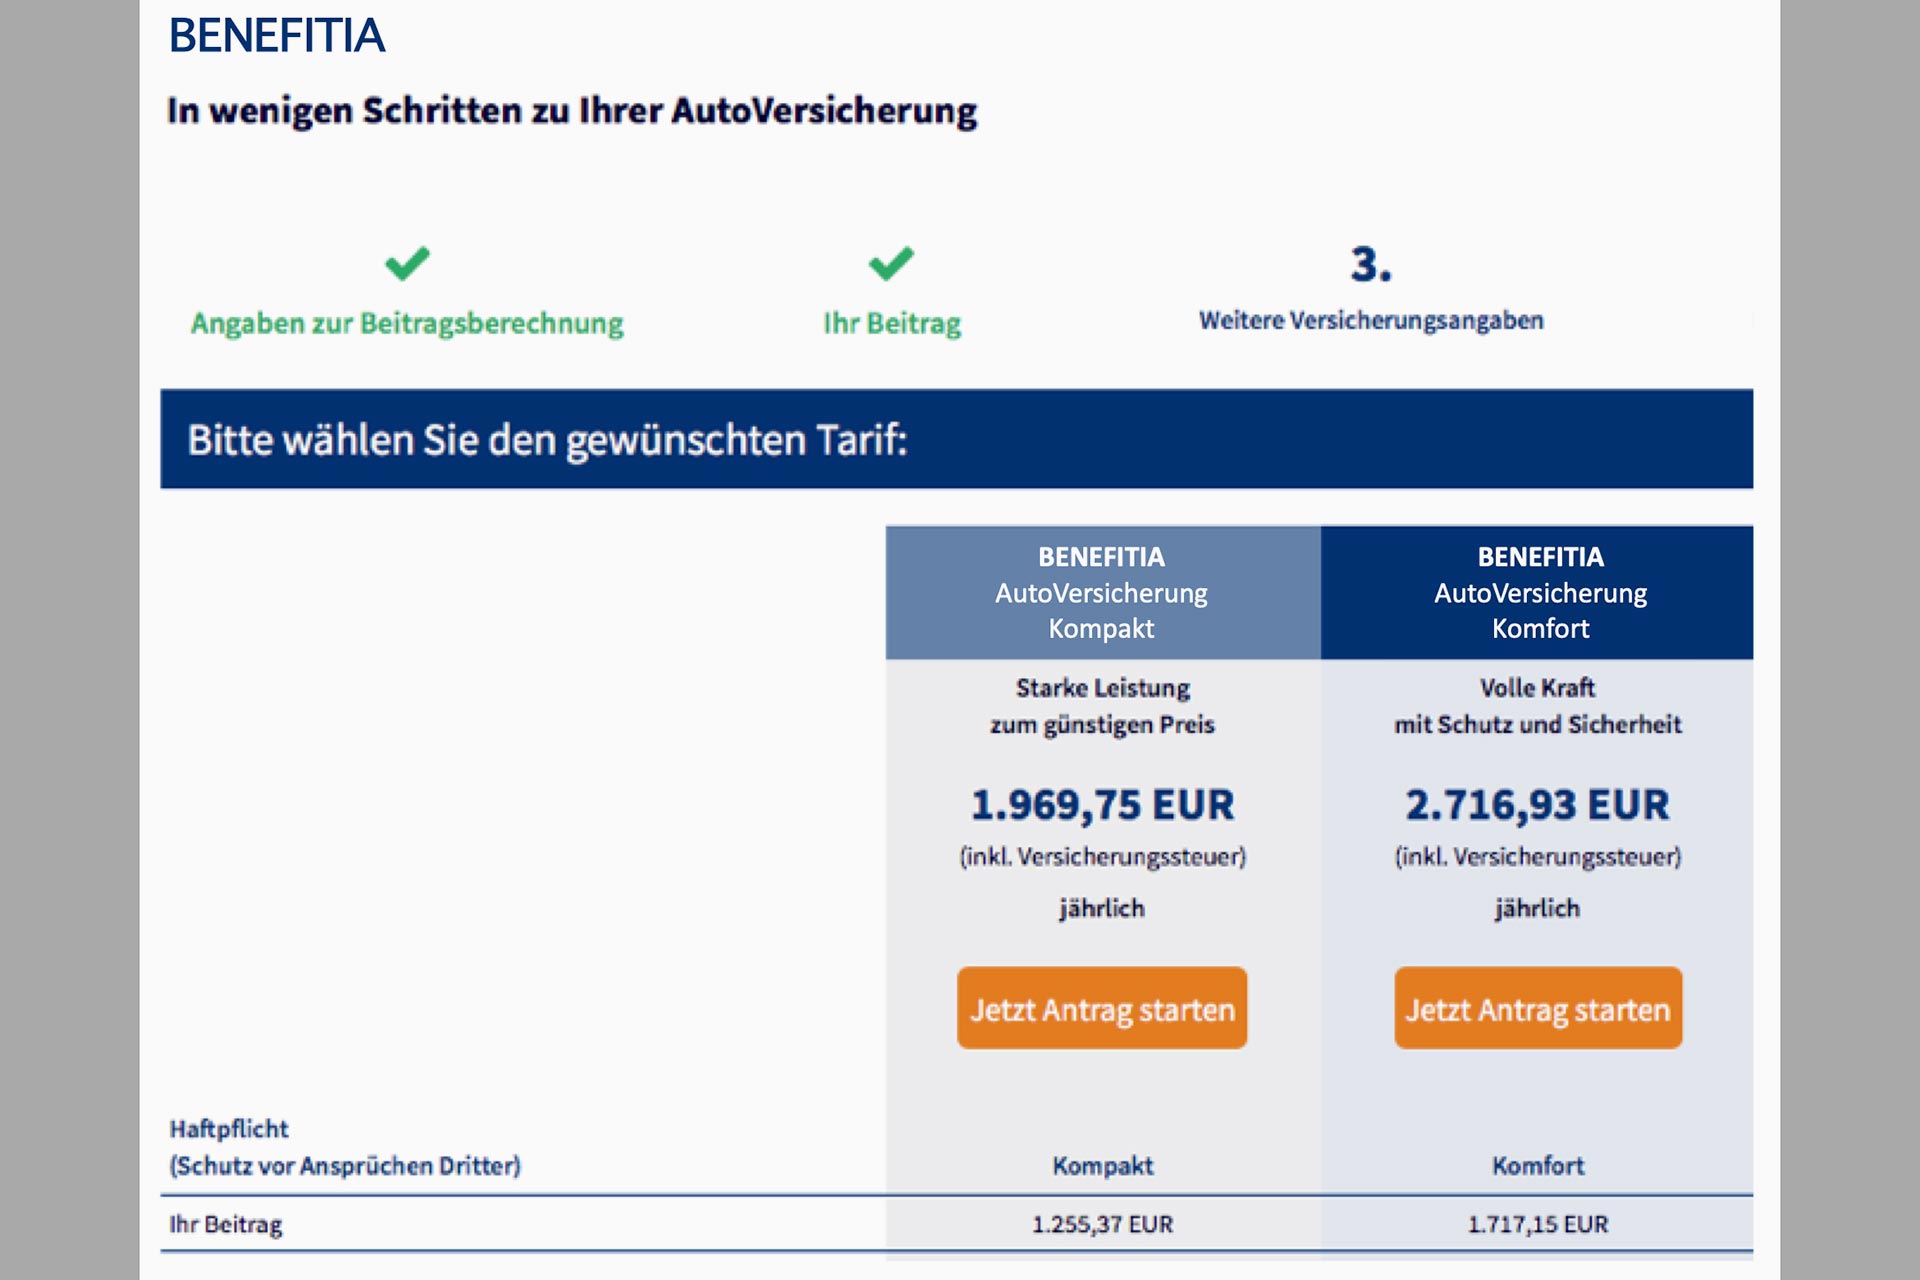
Task: Click the 1.255,37 EUR contribution amount
Action: 1102,1224
